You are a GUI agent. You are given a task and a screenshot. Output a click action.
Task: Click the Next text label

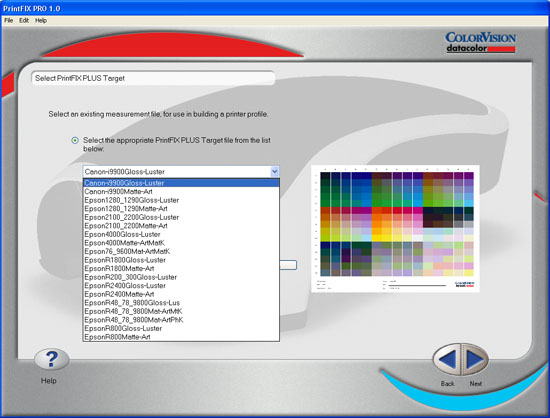[x=476, y=383]
